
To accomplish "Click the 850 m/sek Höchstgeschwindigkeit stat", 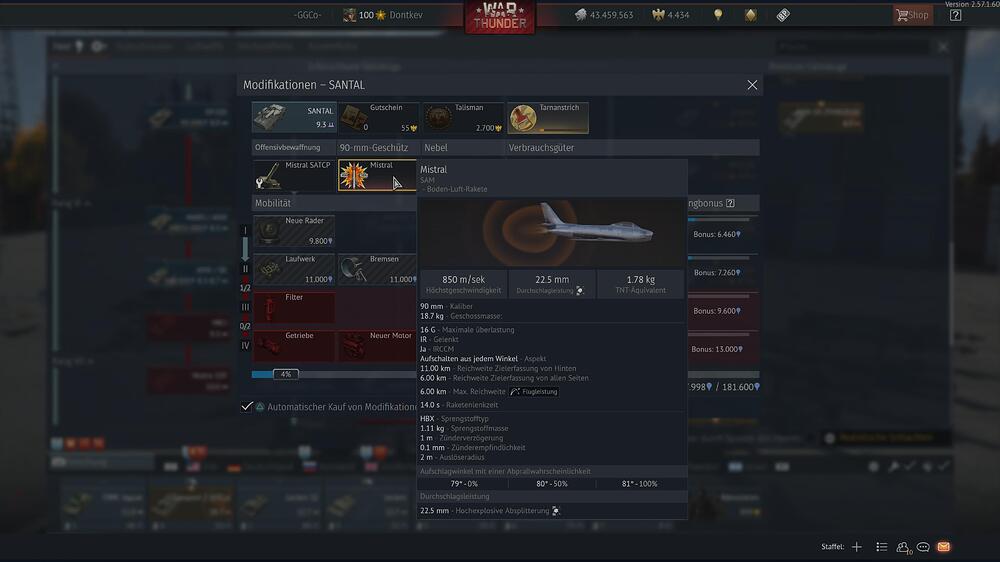I will pyautogui.click(x=464, y=284).
